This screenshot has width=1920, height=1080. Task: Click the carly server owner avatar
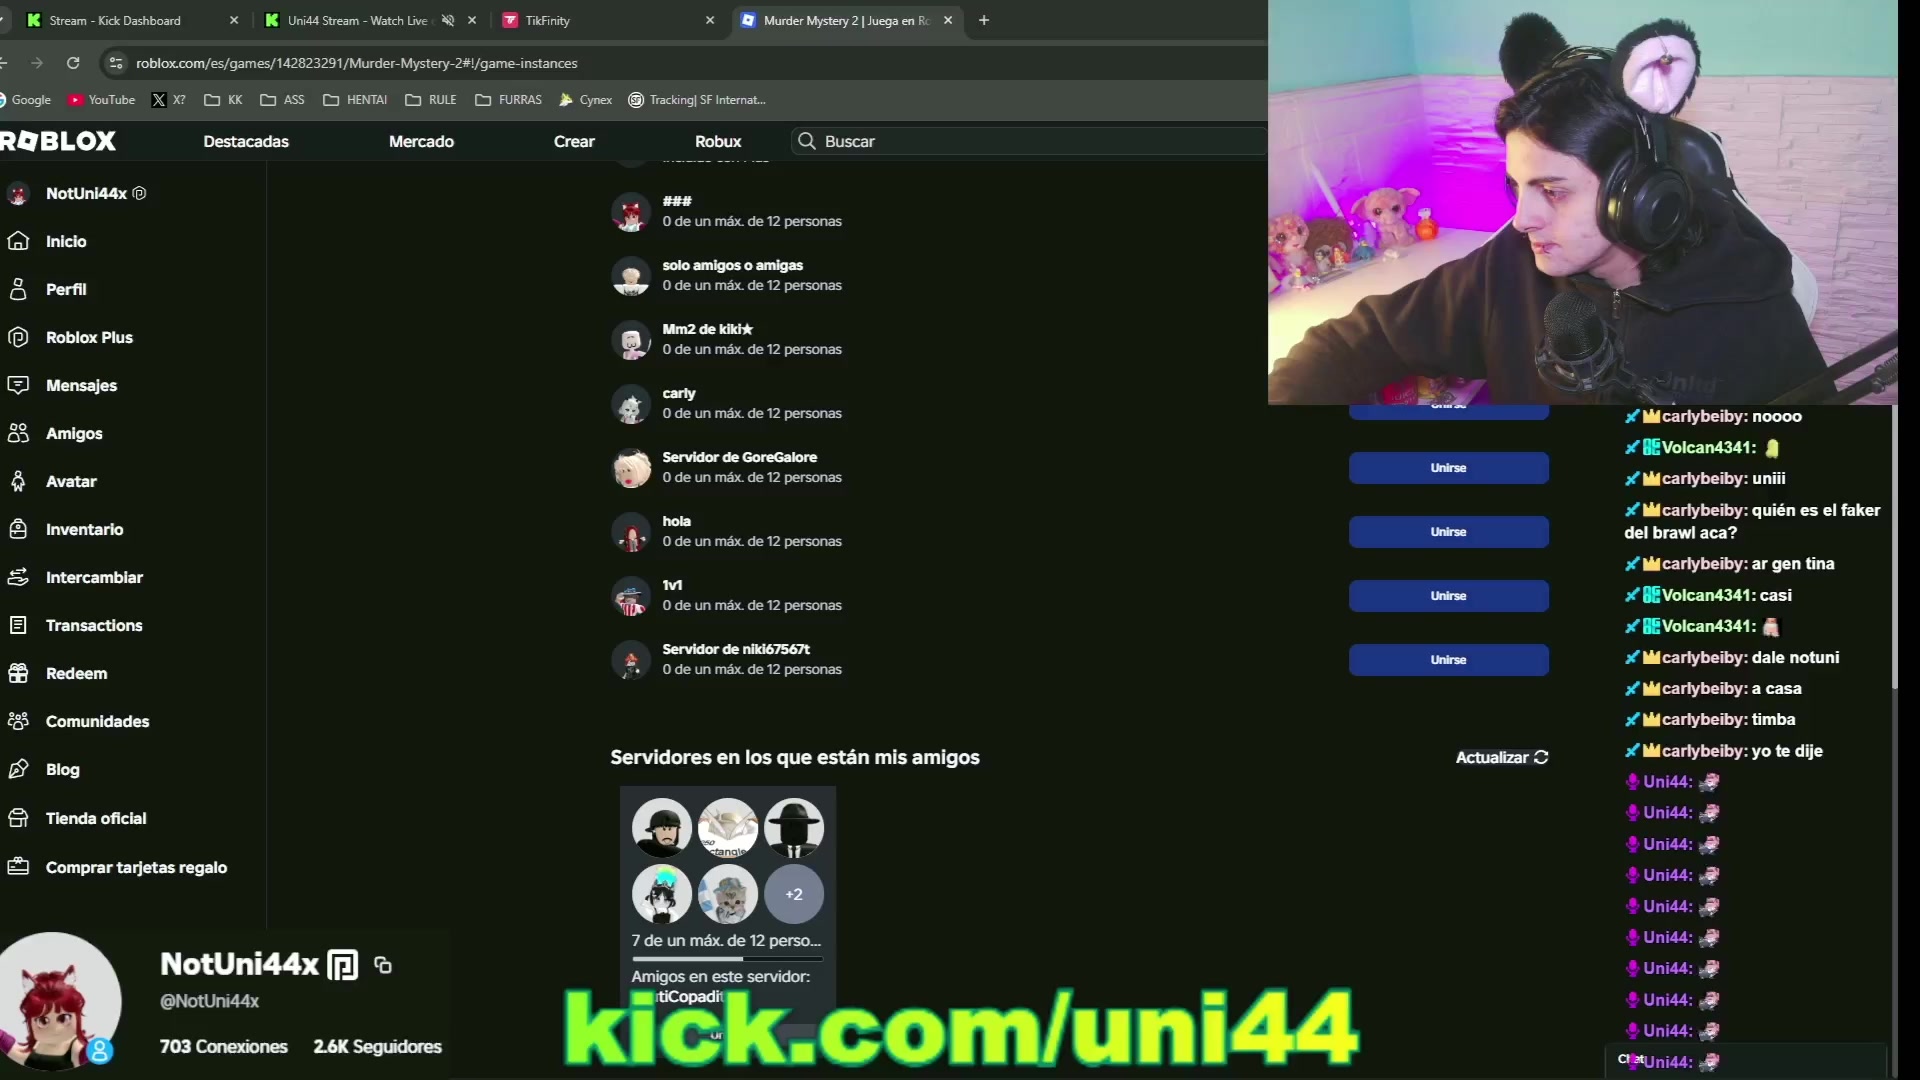tap(631, 405)
